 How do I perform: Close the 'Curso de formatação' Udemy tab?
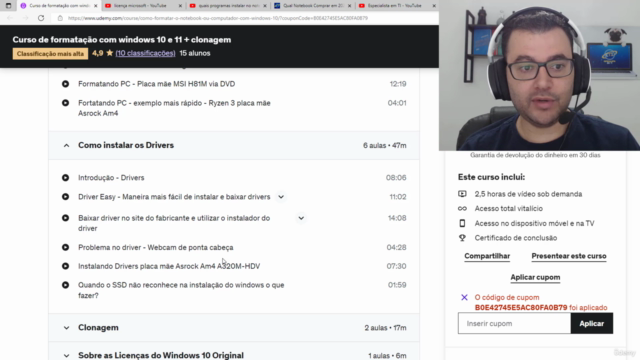click(x=96, y=6)
